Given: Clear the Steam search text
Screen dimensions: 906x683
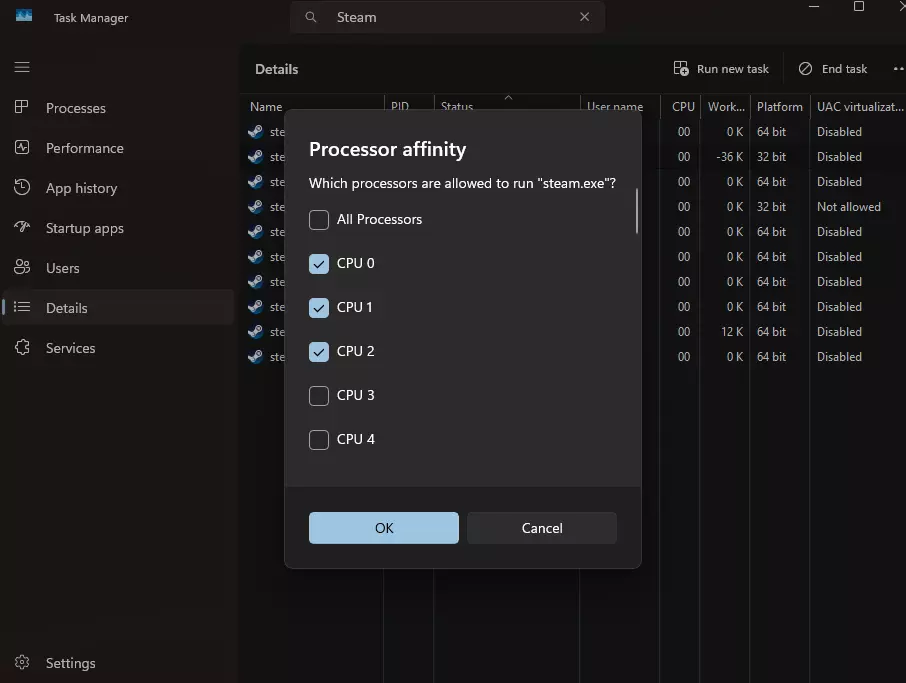Looking at the screenshot, I should point(585,17).
